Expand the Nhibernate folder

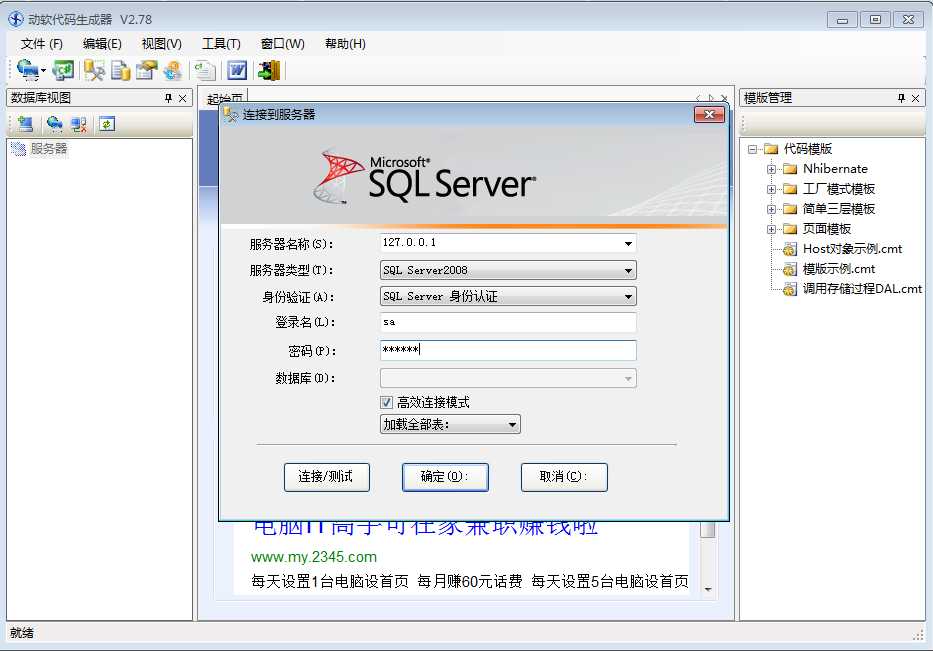point(771,170)
